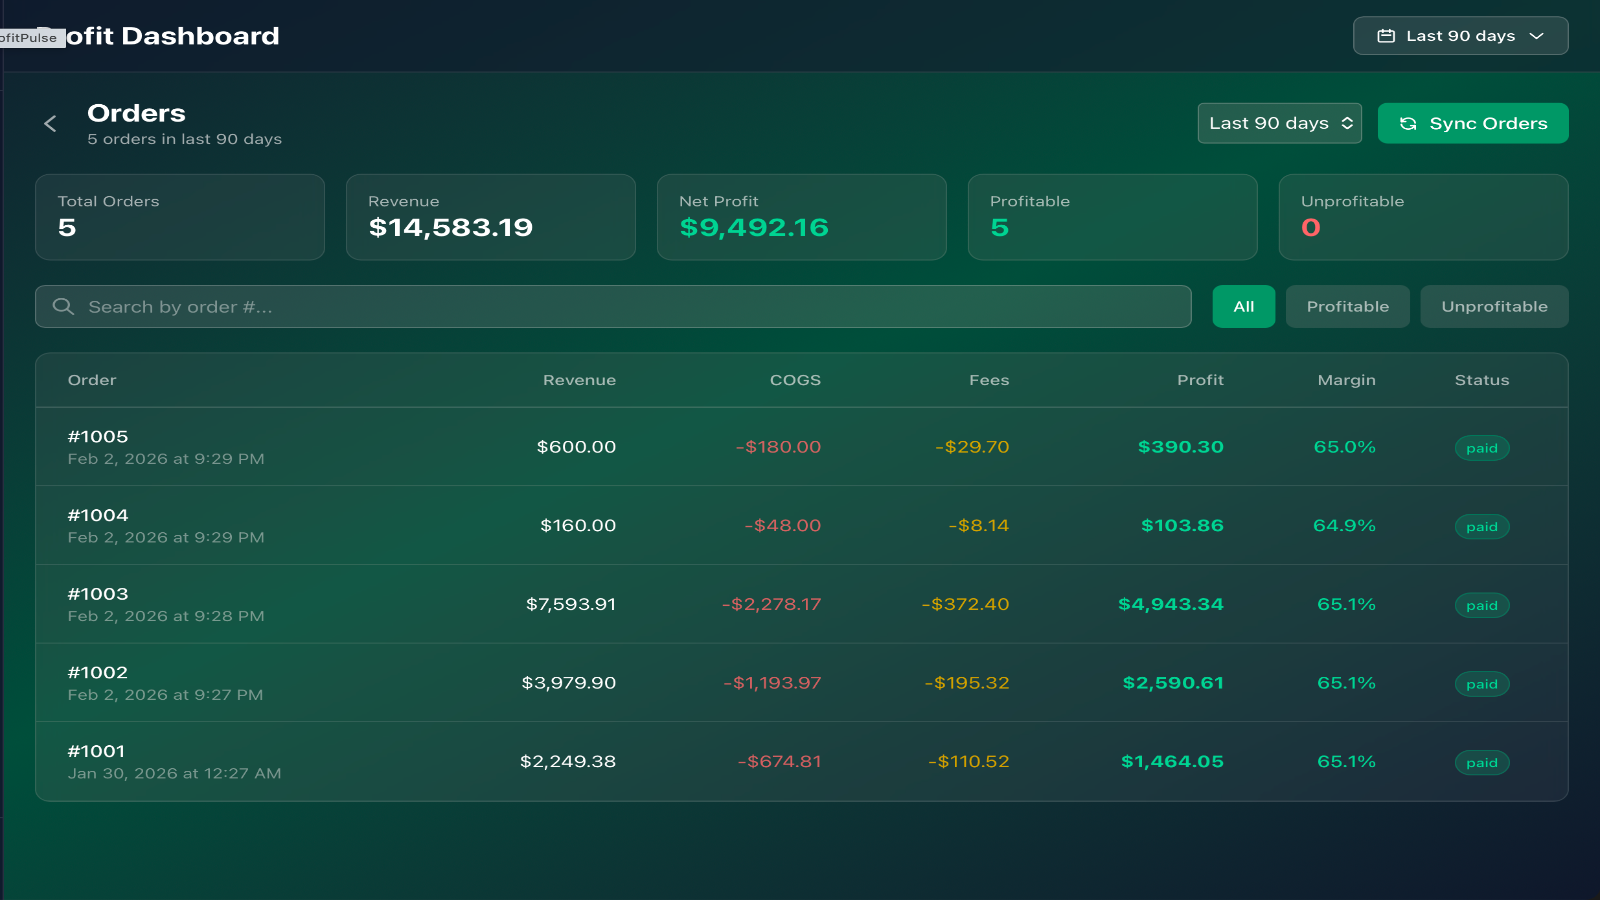The width and height of the screenshot is (1600, 900).
Task: Click revenue value $2,249.38
Action: [568, 762]
